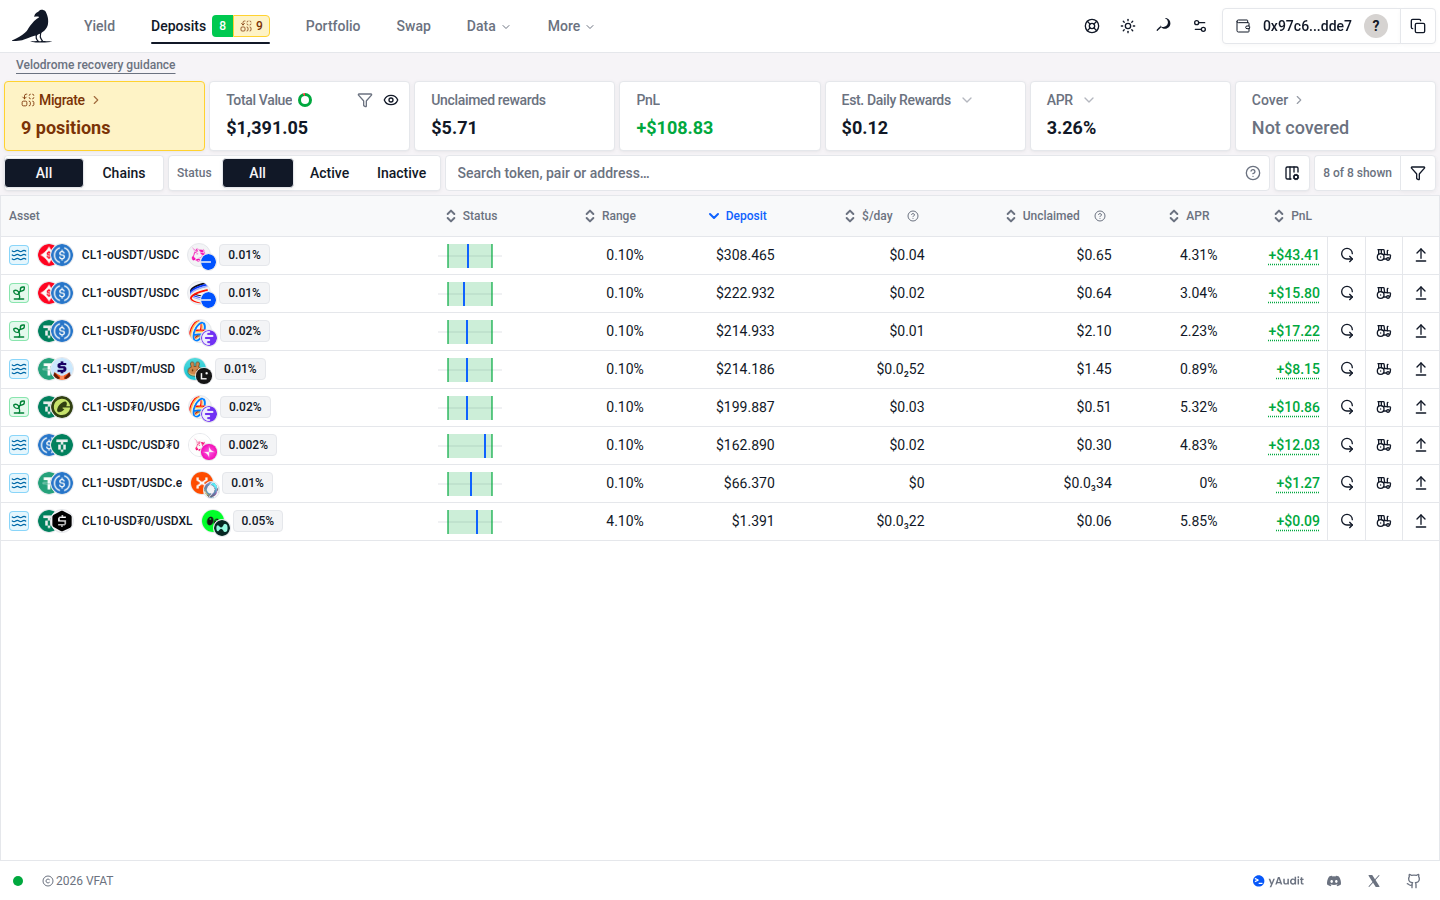Open the Discord icon in footer
Viewport: 1440px width, 900px height.
point(1334,881)
